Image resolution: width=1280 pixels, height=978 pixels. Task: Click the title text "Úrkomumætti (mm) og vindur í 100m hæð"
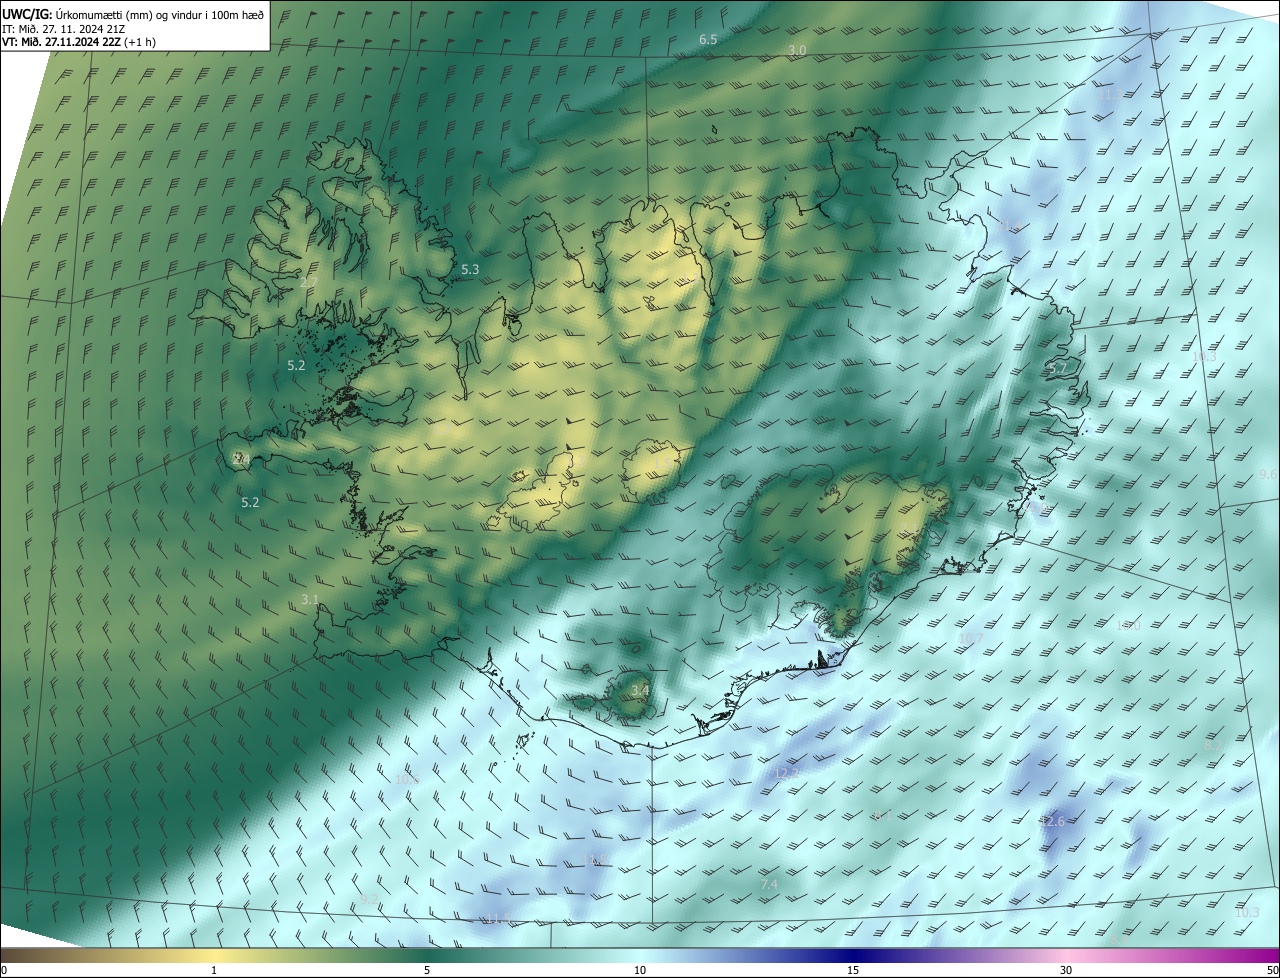160,14
